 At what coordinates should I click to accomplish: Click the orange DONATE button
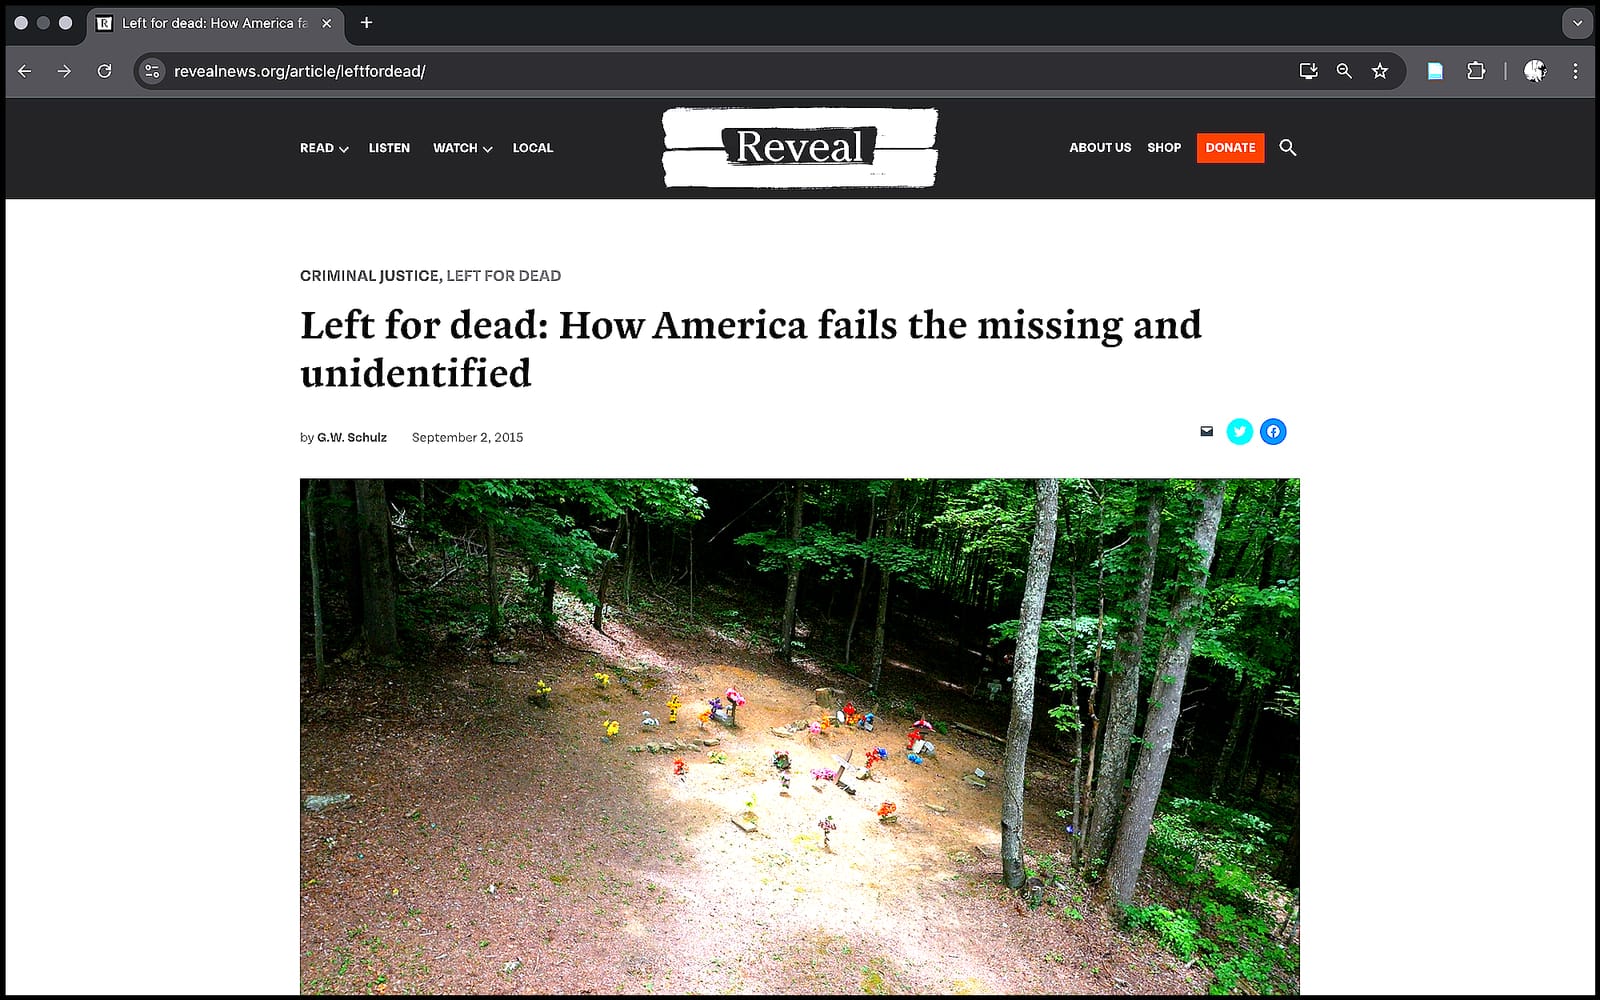click(x=1230, y=148)
